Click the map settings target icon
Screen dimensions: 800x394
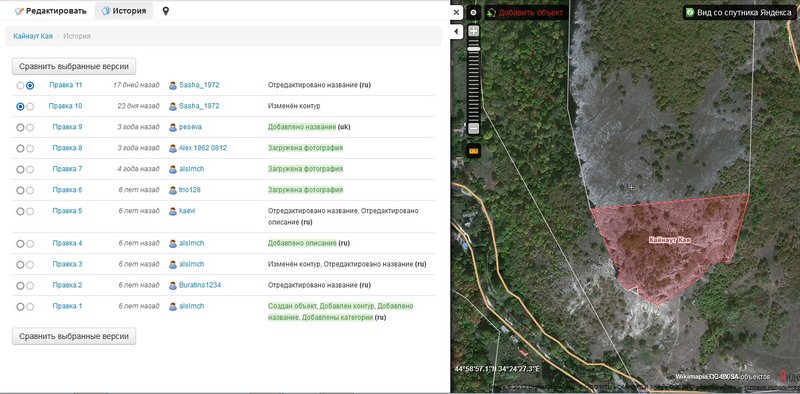[473, 12]
